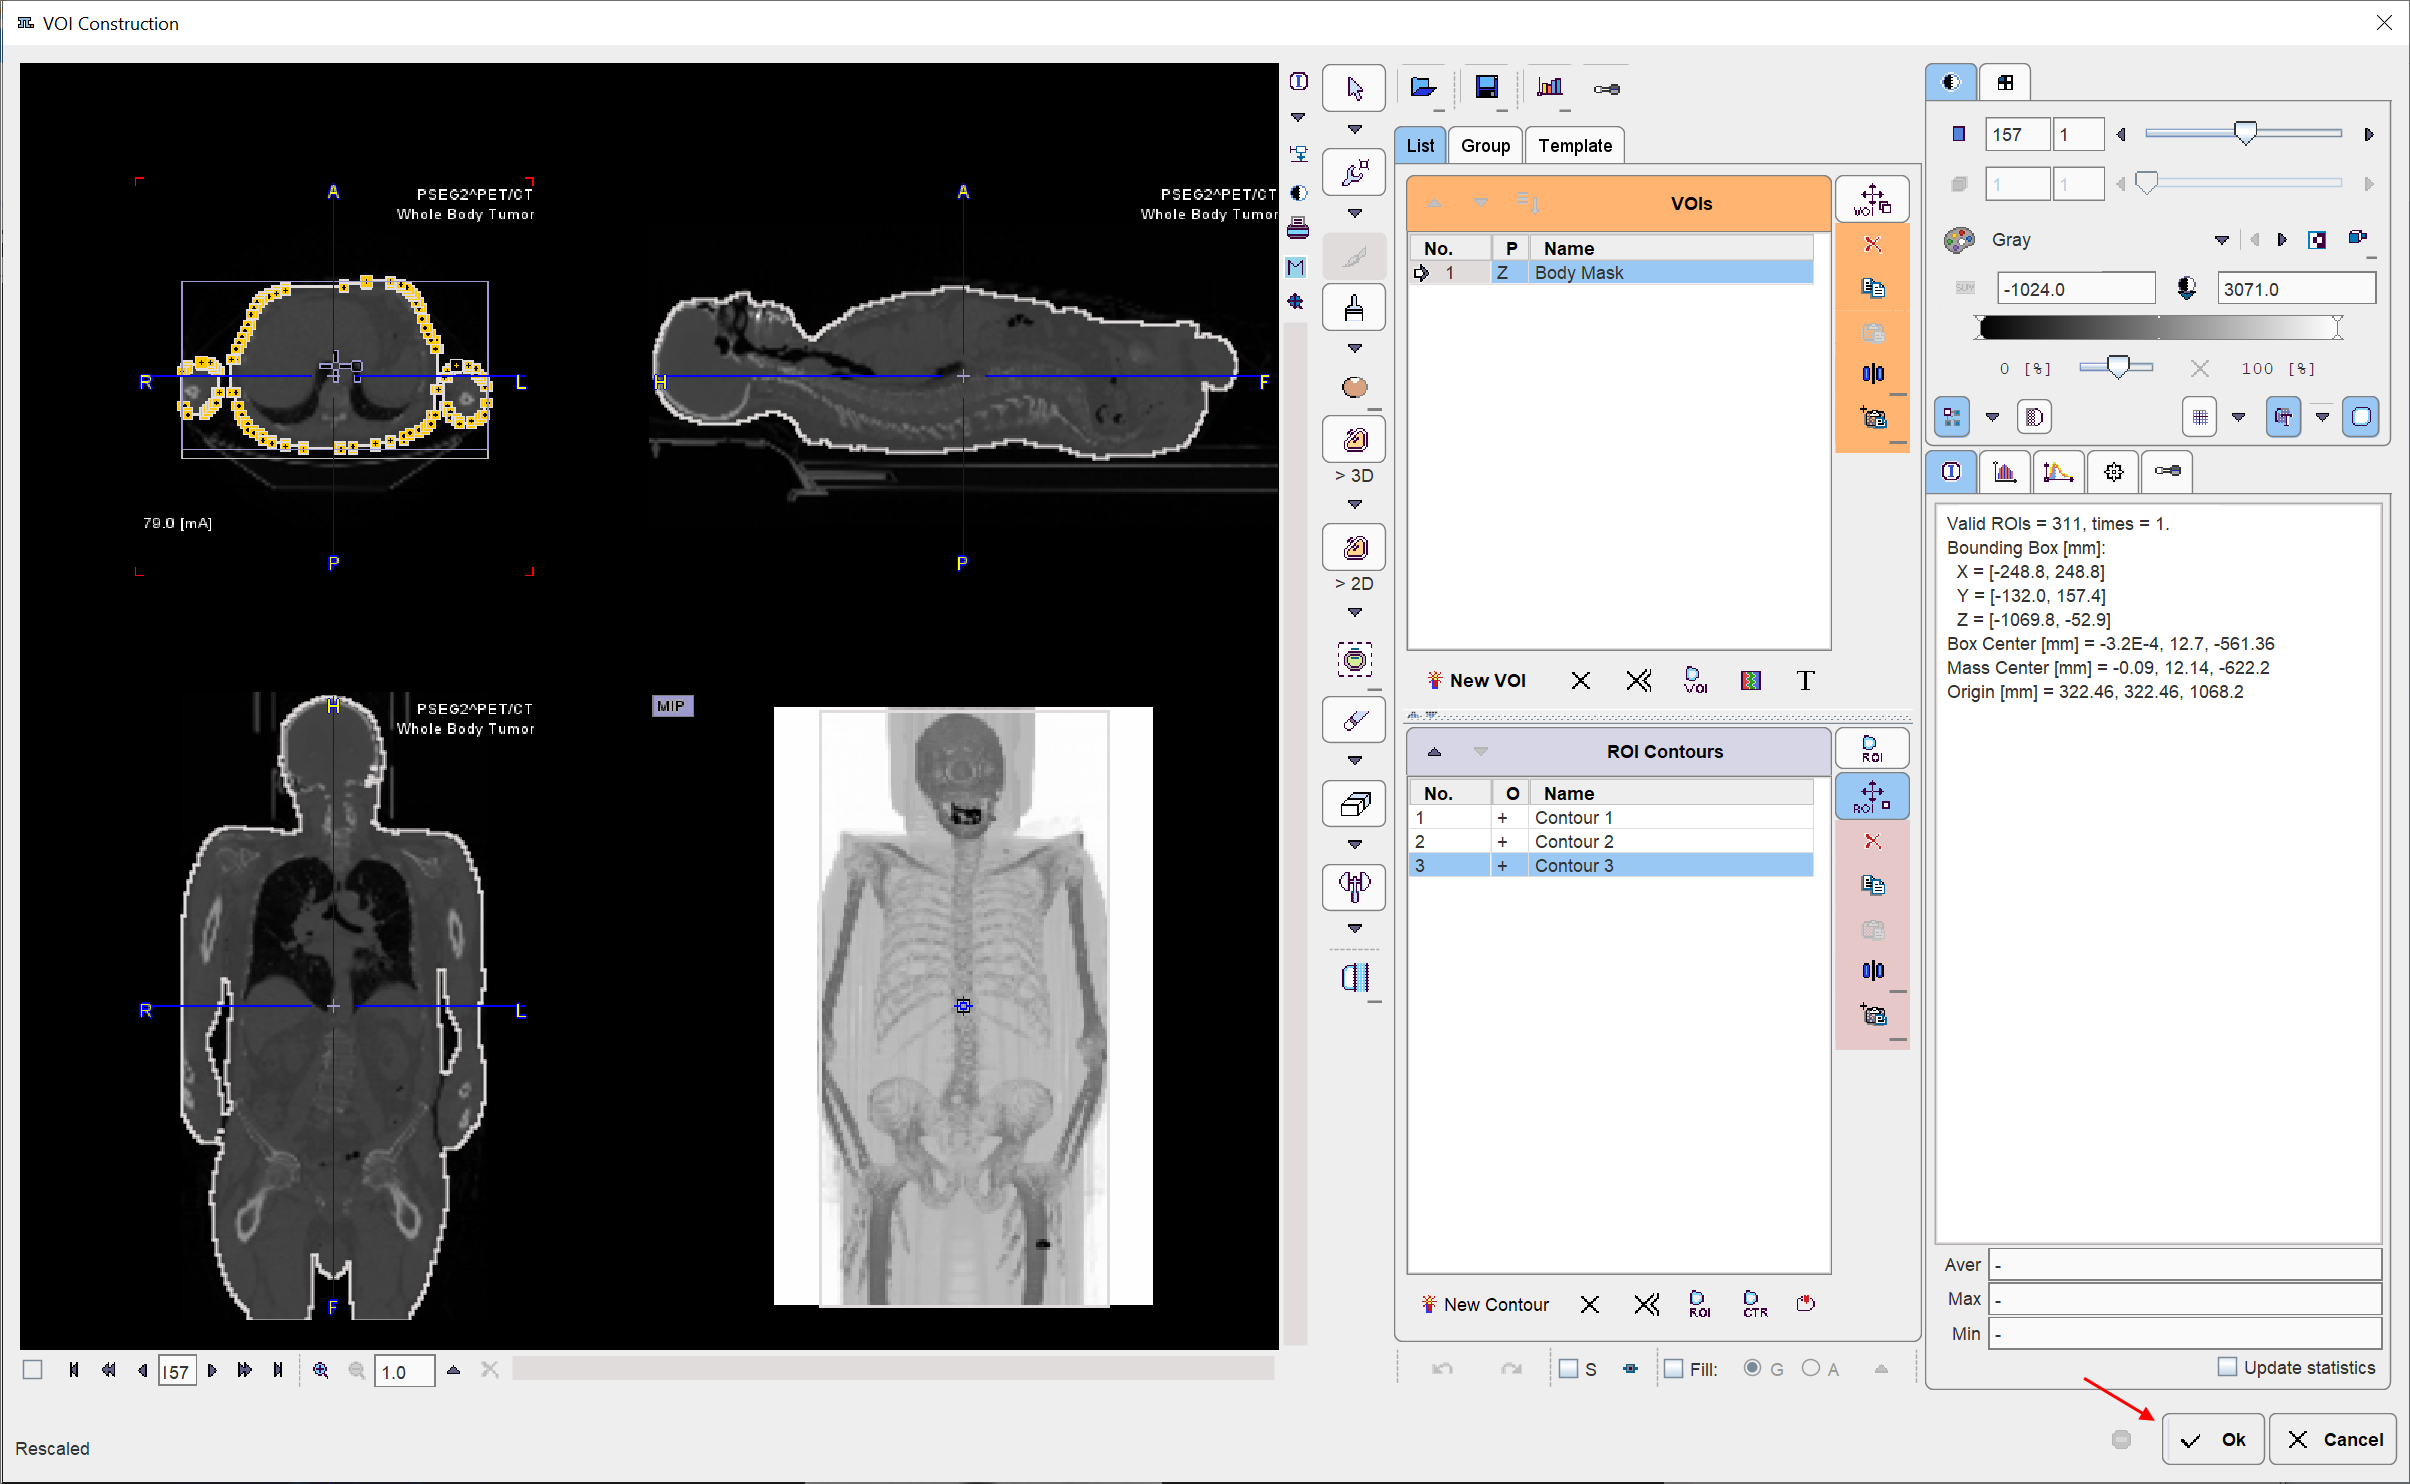
Task: Click the upper threshold field 3071.0
Action: (x=2296, y=289)
